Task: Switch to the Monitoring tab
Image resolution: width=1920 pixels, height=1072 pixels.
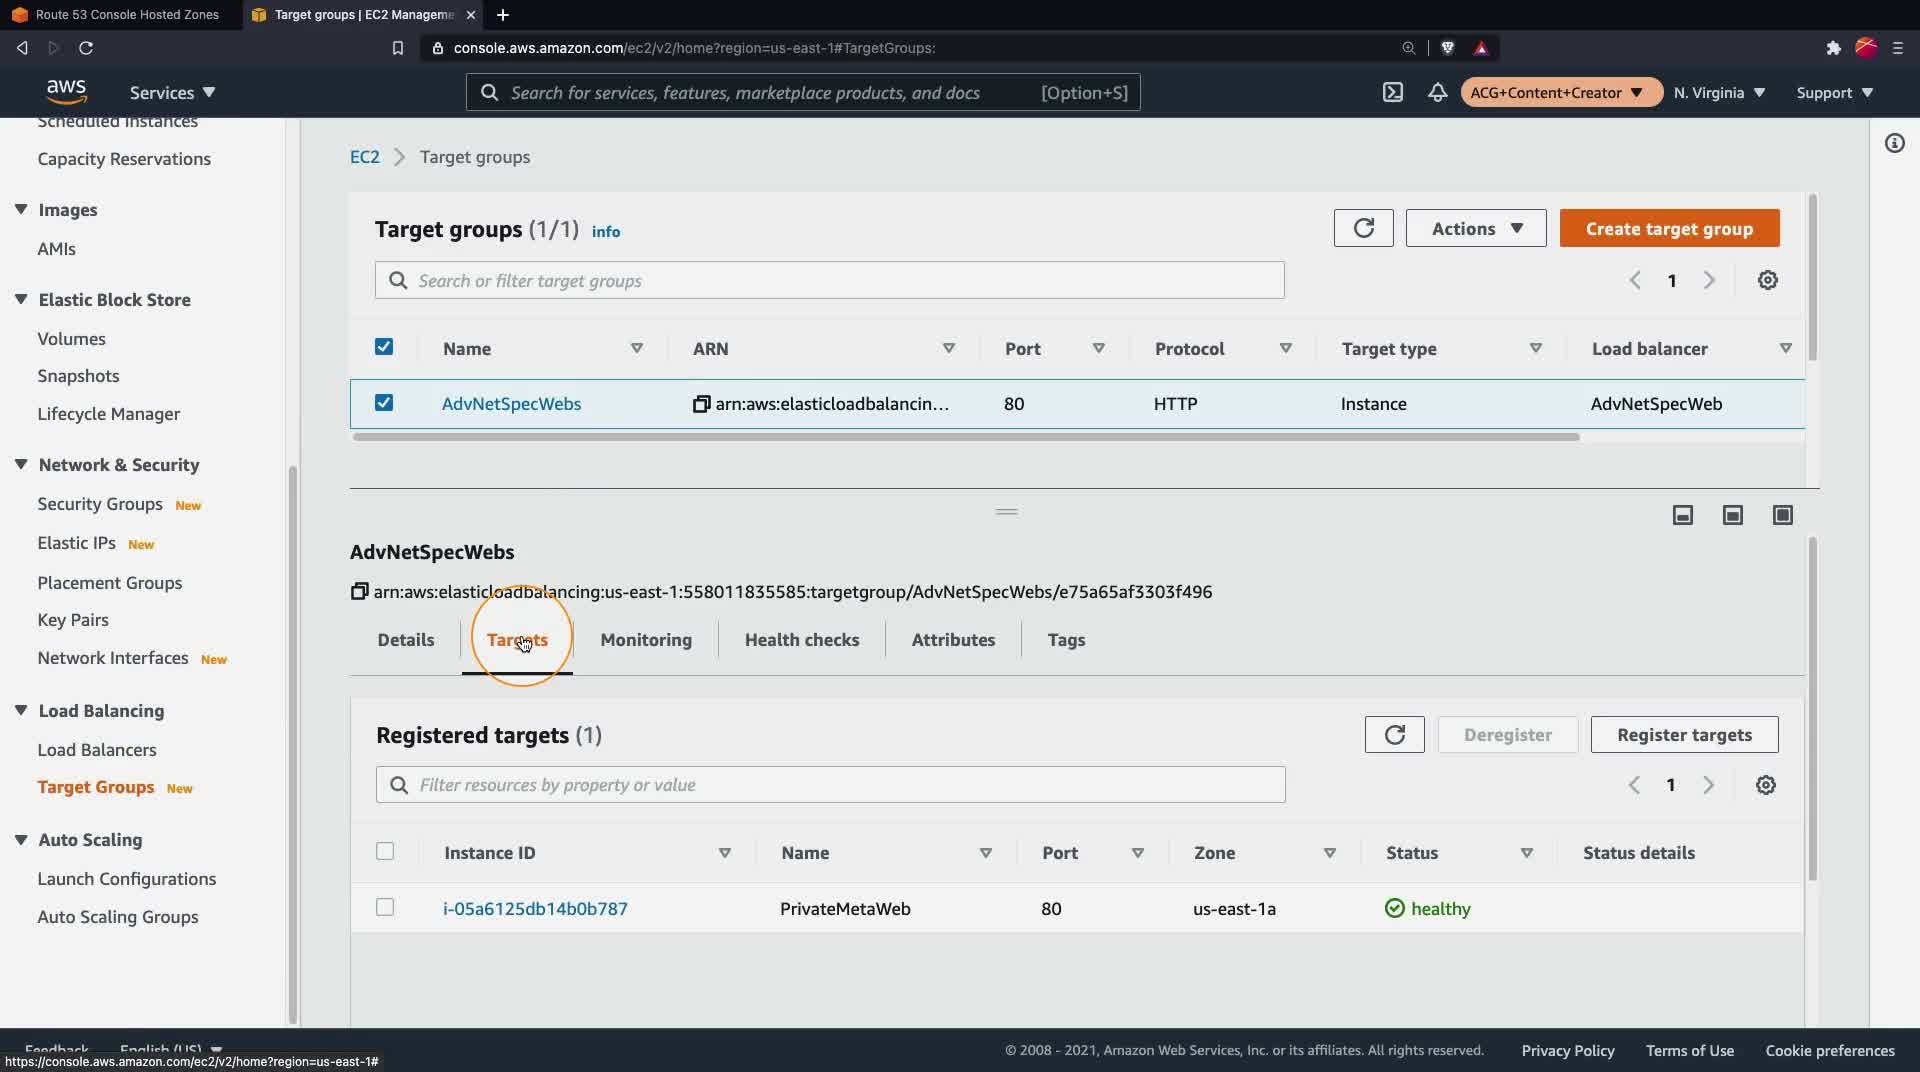Action: (646, 640)
